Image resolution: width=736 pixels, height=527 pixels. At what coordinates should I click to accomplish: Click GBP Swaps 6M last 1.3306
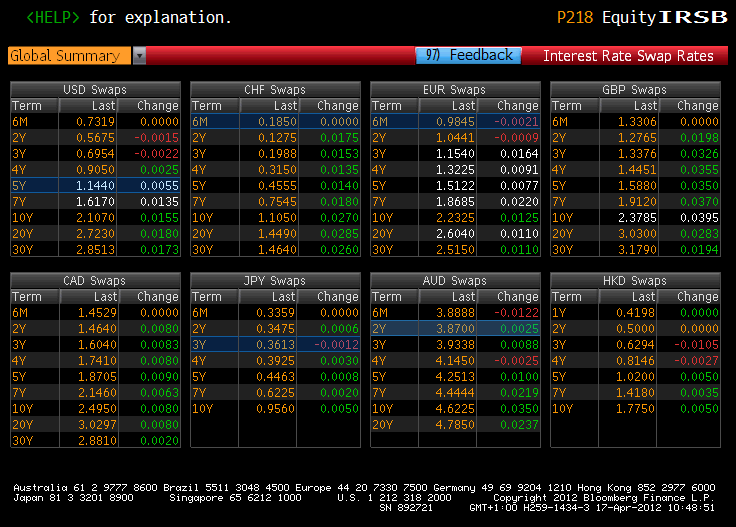coord(637,122)
